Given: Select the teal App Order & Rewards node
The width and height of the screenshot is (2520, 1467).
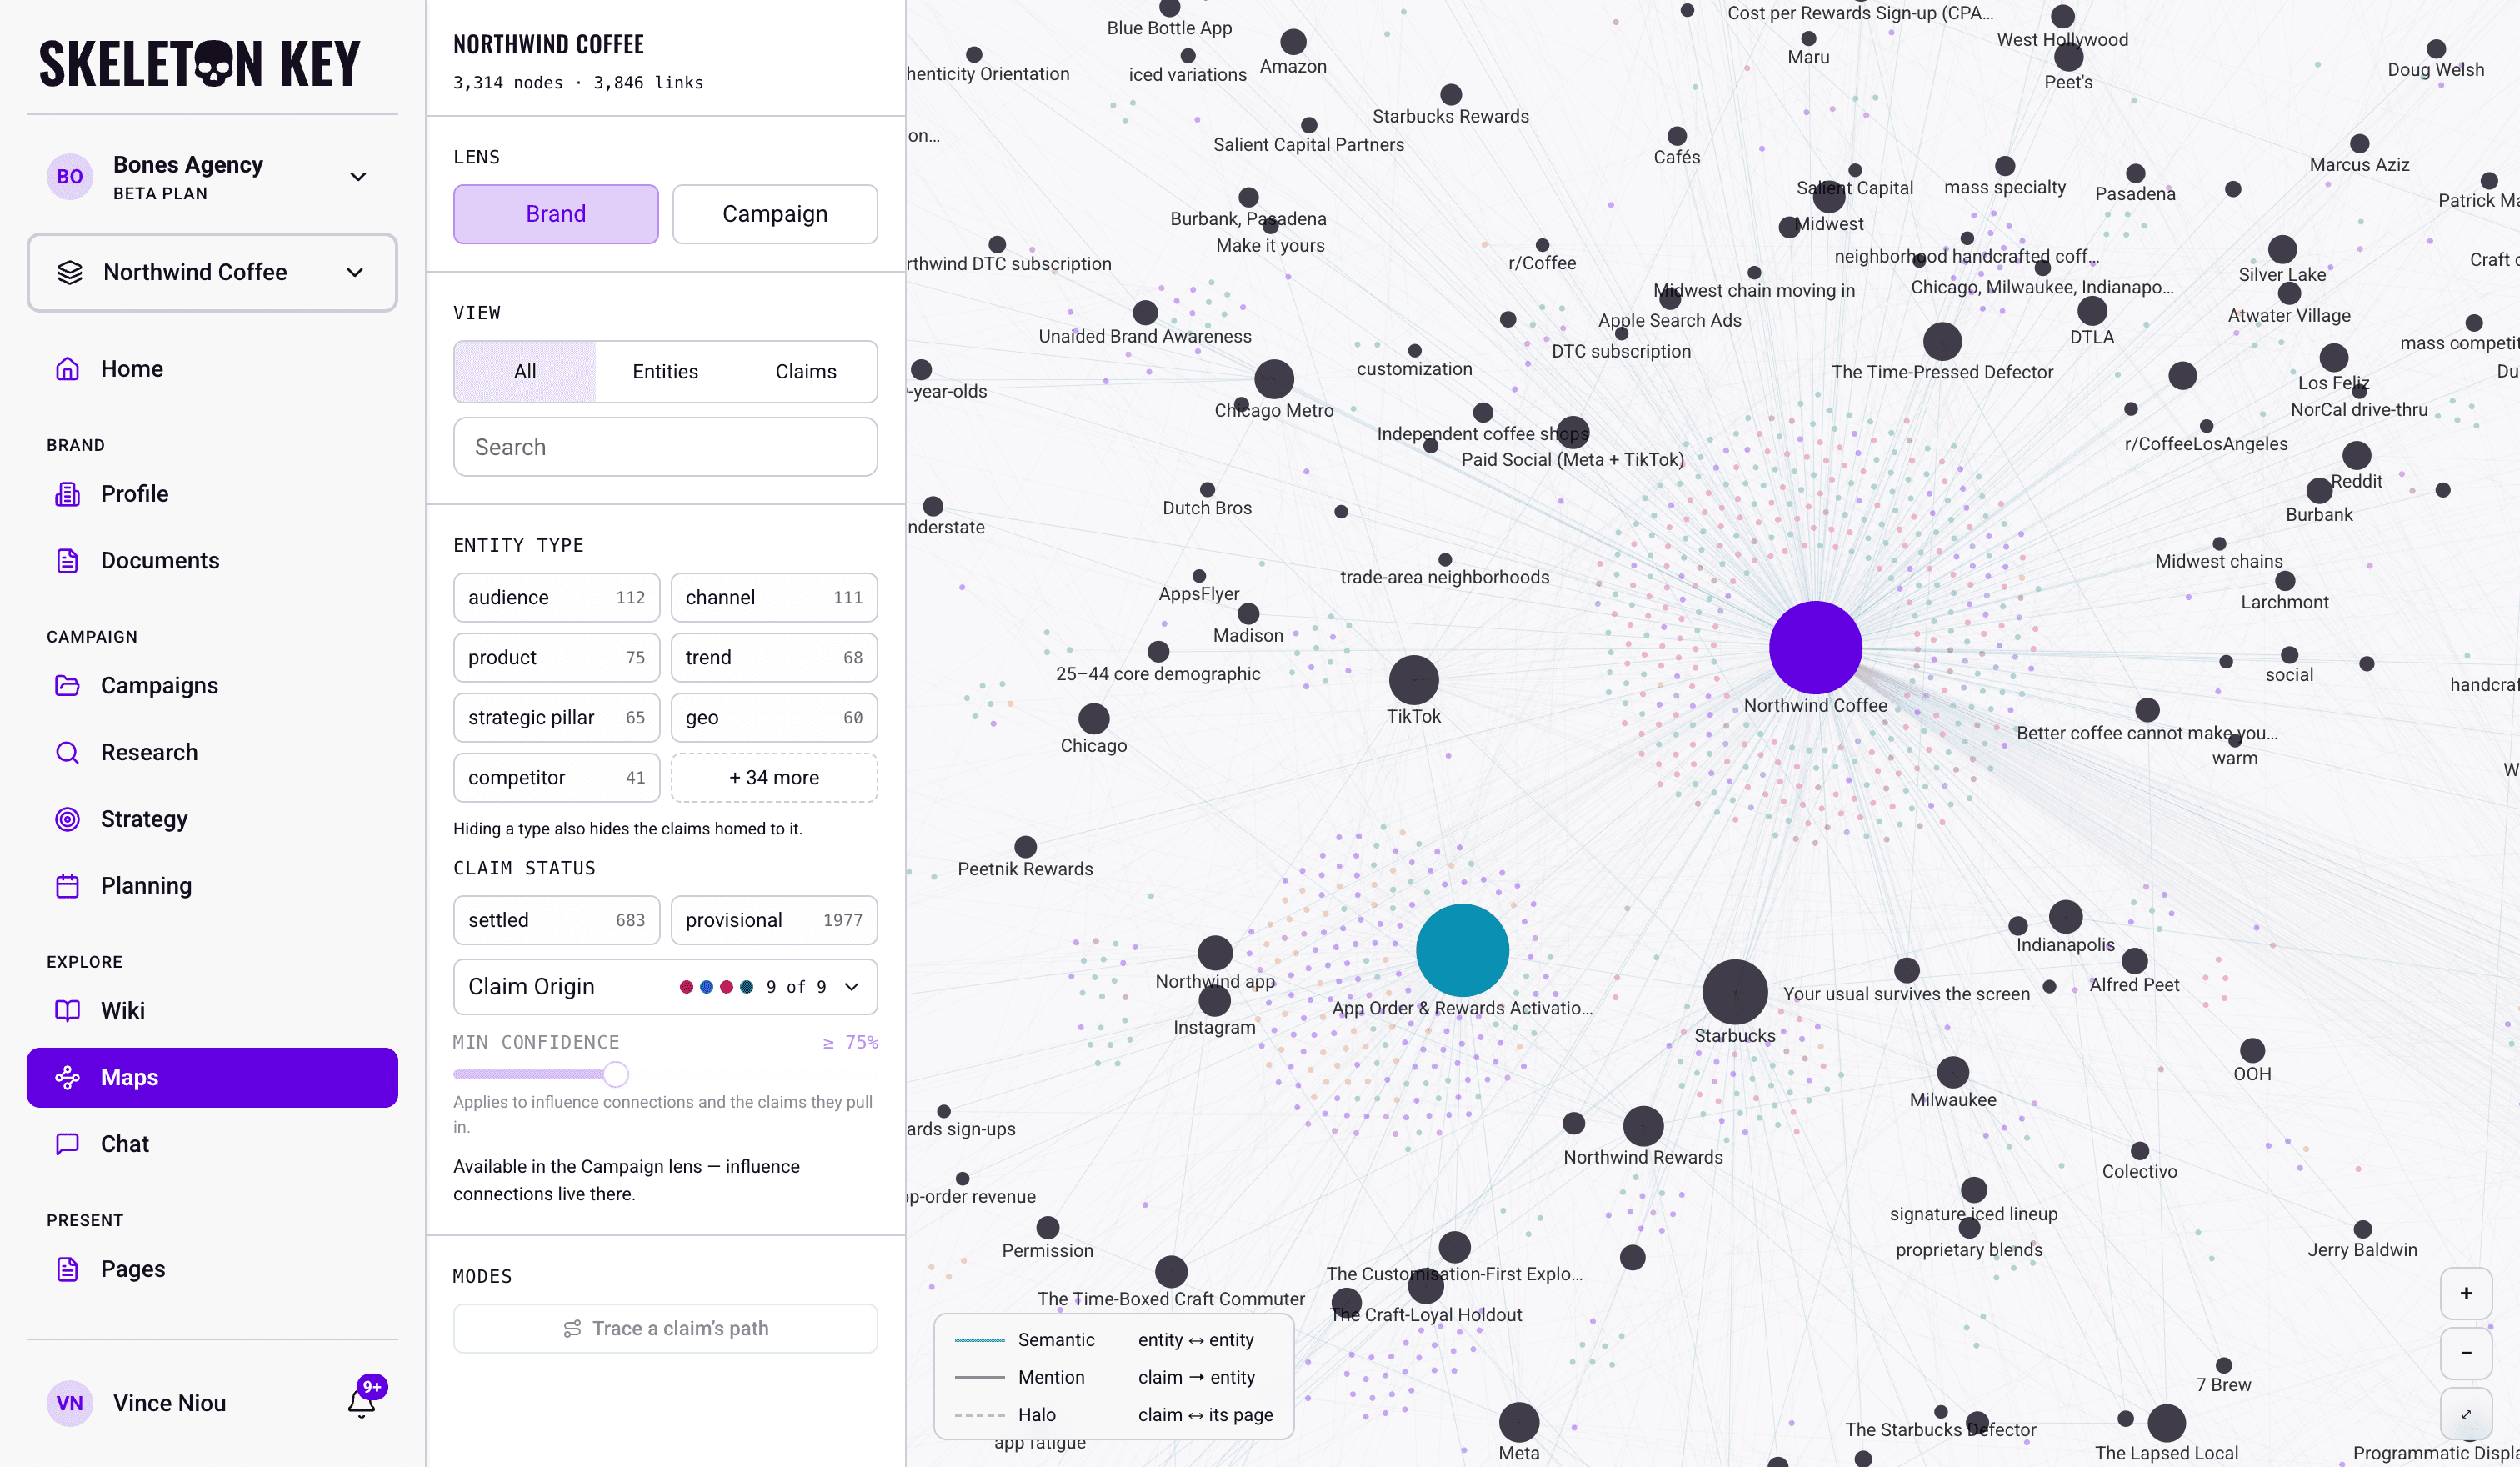Looking at the screenshot, I should pyautogui.click(x=1462, y=950).
